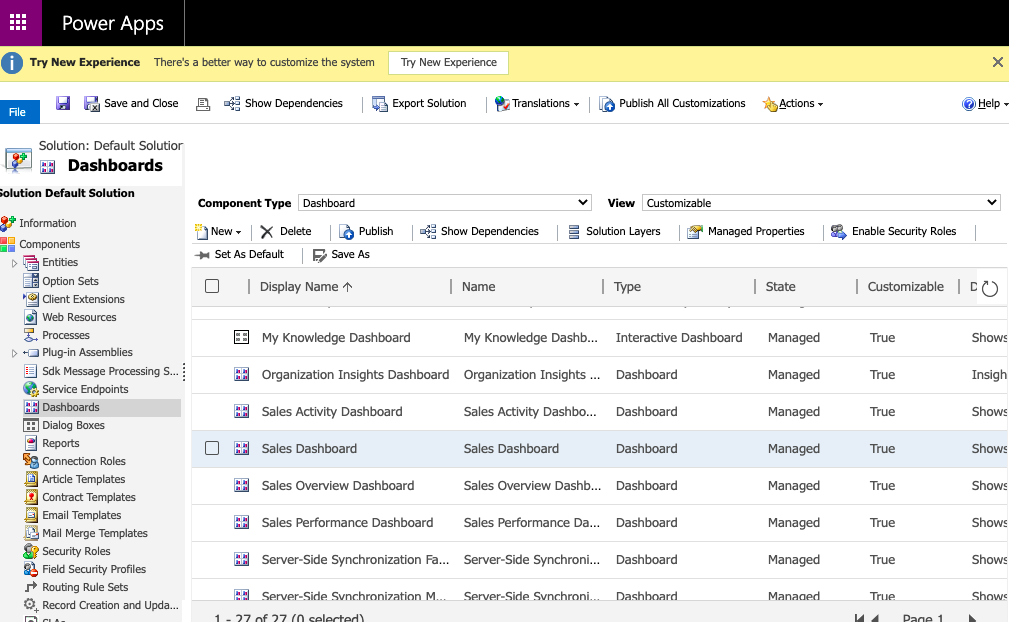Image resolution: width=1009 pixels, height=622 pixels.
Task: Sort by the State column header
Action: tap(781, 287)
